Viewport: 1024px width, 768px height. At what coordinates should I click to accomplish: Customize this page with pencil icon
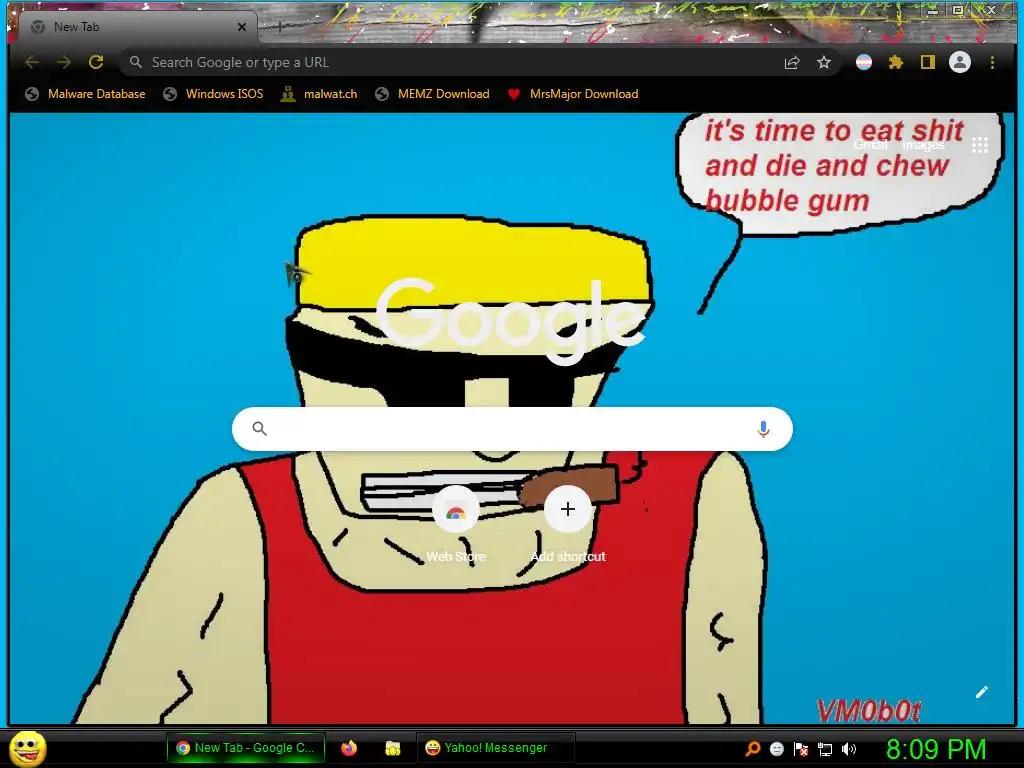[982, 692]
